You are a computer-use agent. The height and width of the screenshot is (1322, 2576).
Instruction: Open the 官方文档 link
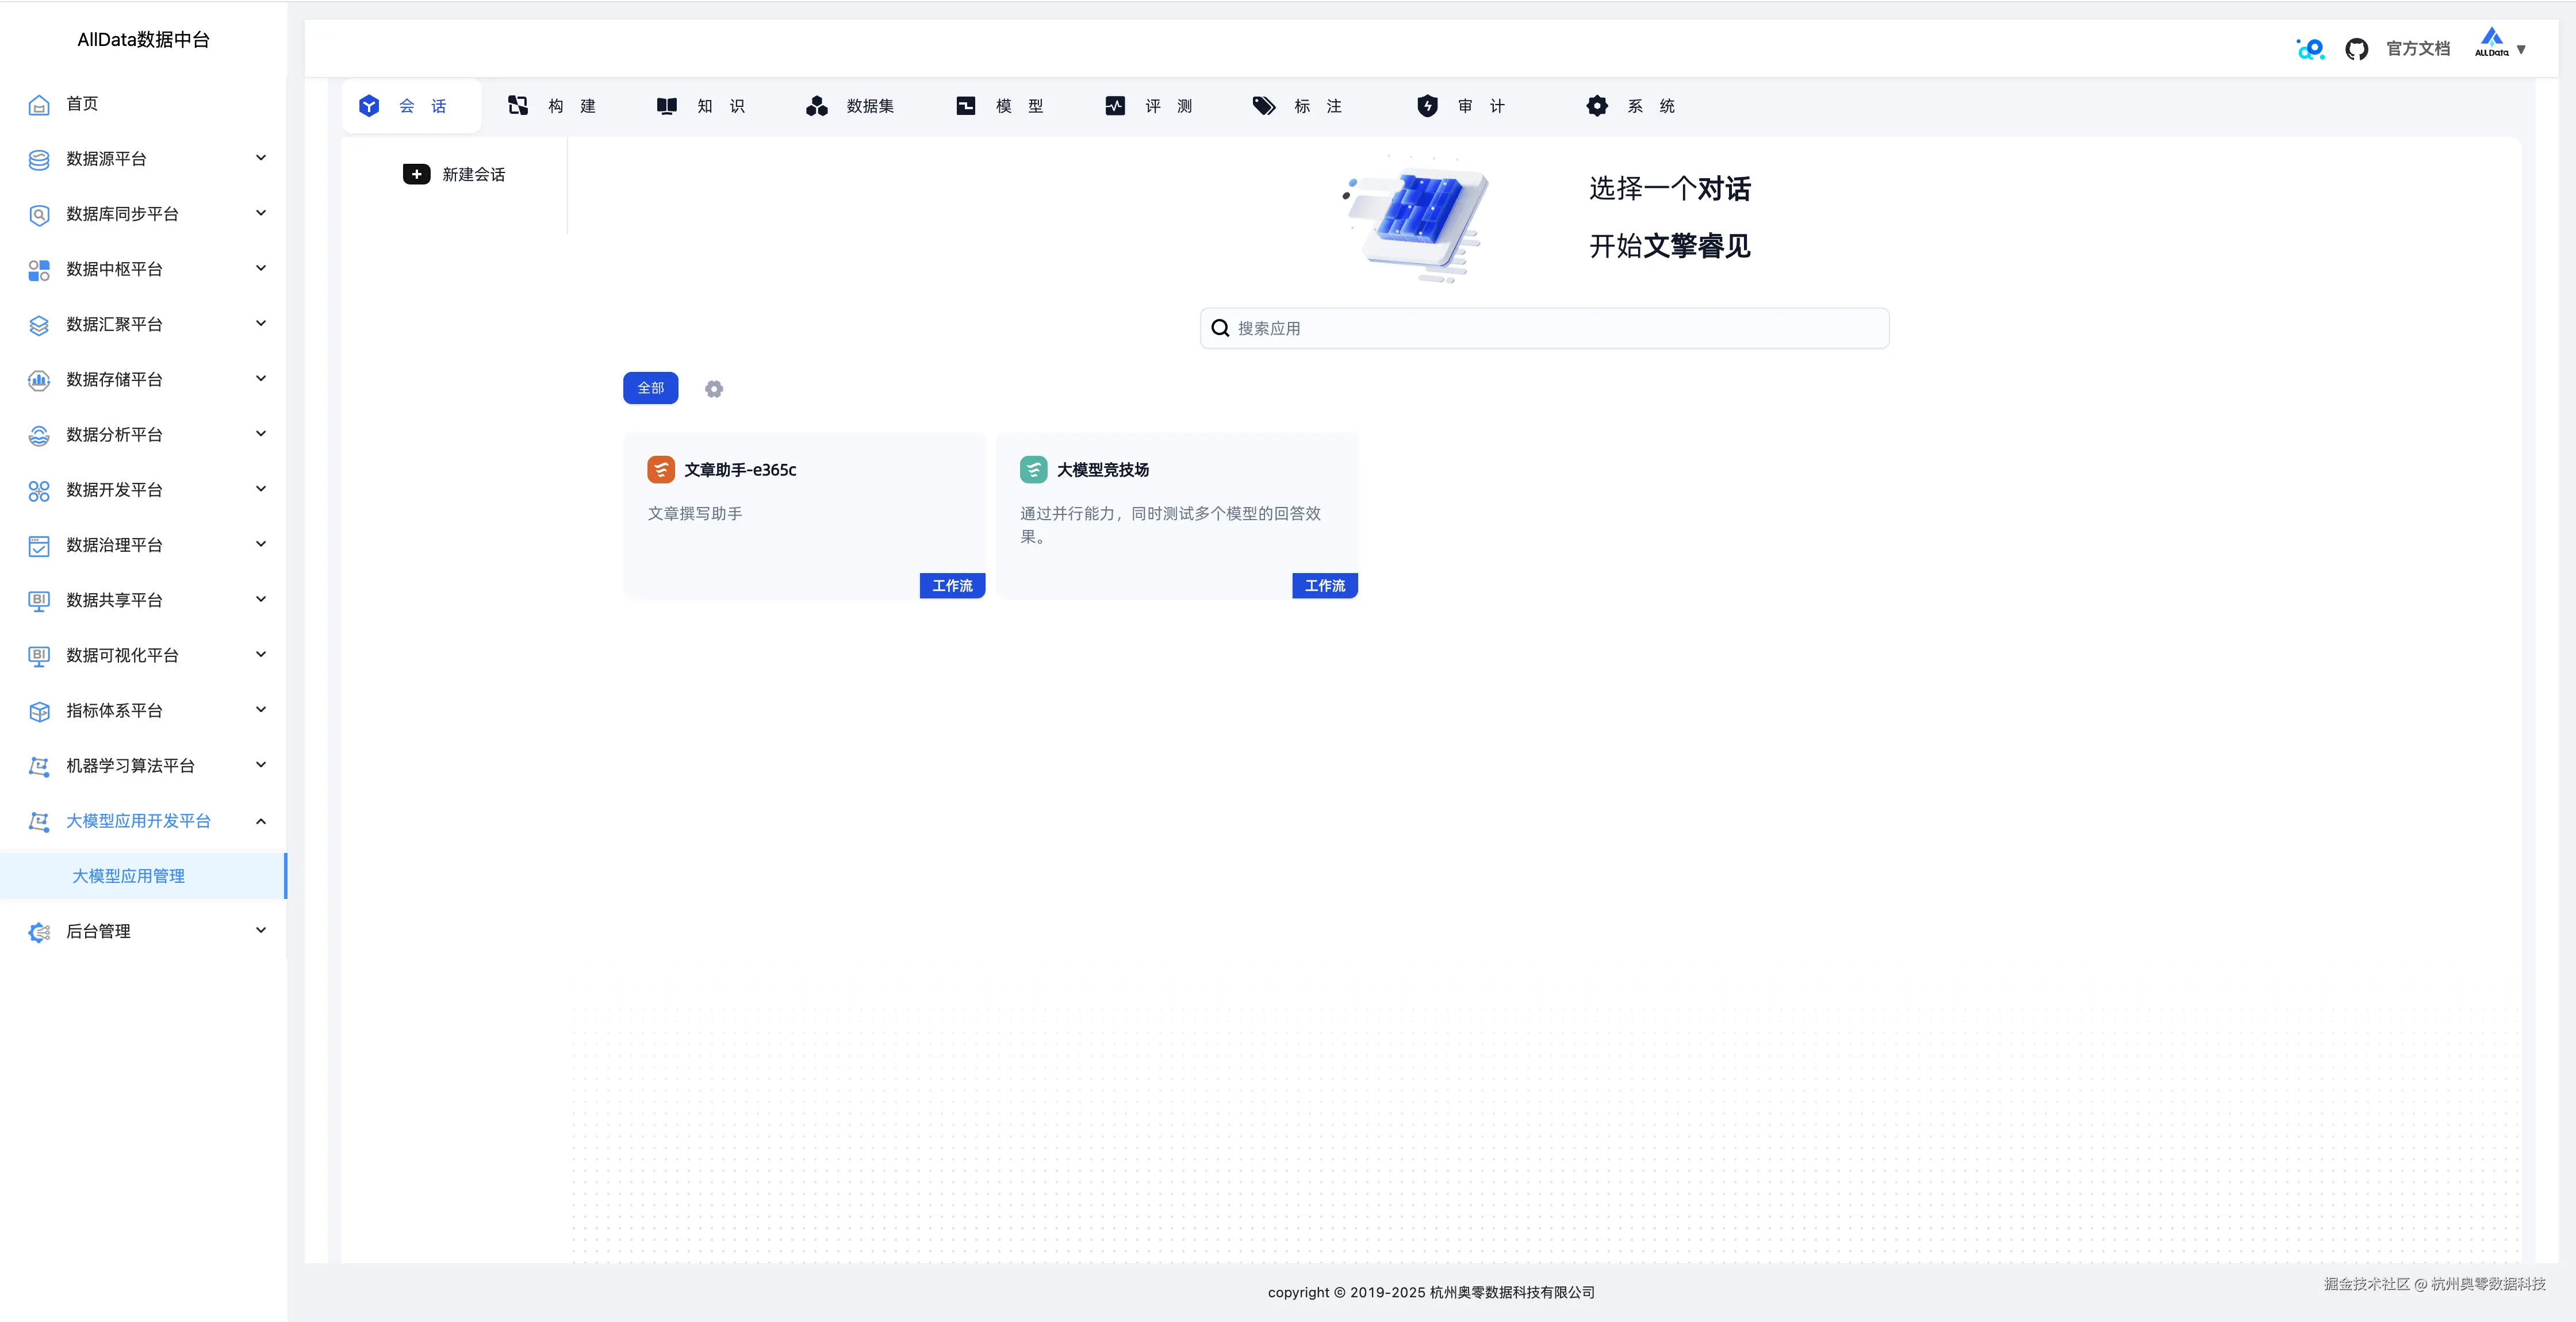pyautogui.click(x=2419, y=48)
